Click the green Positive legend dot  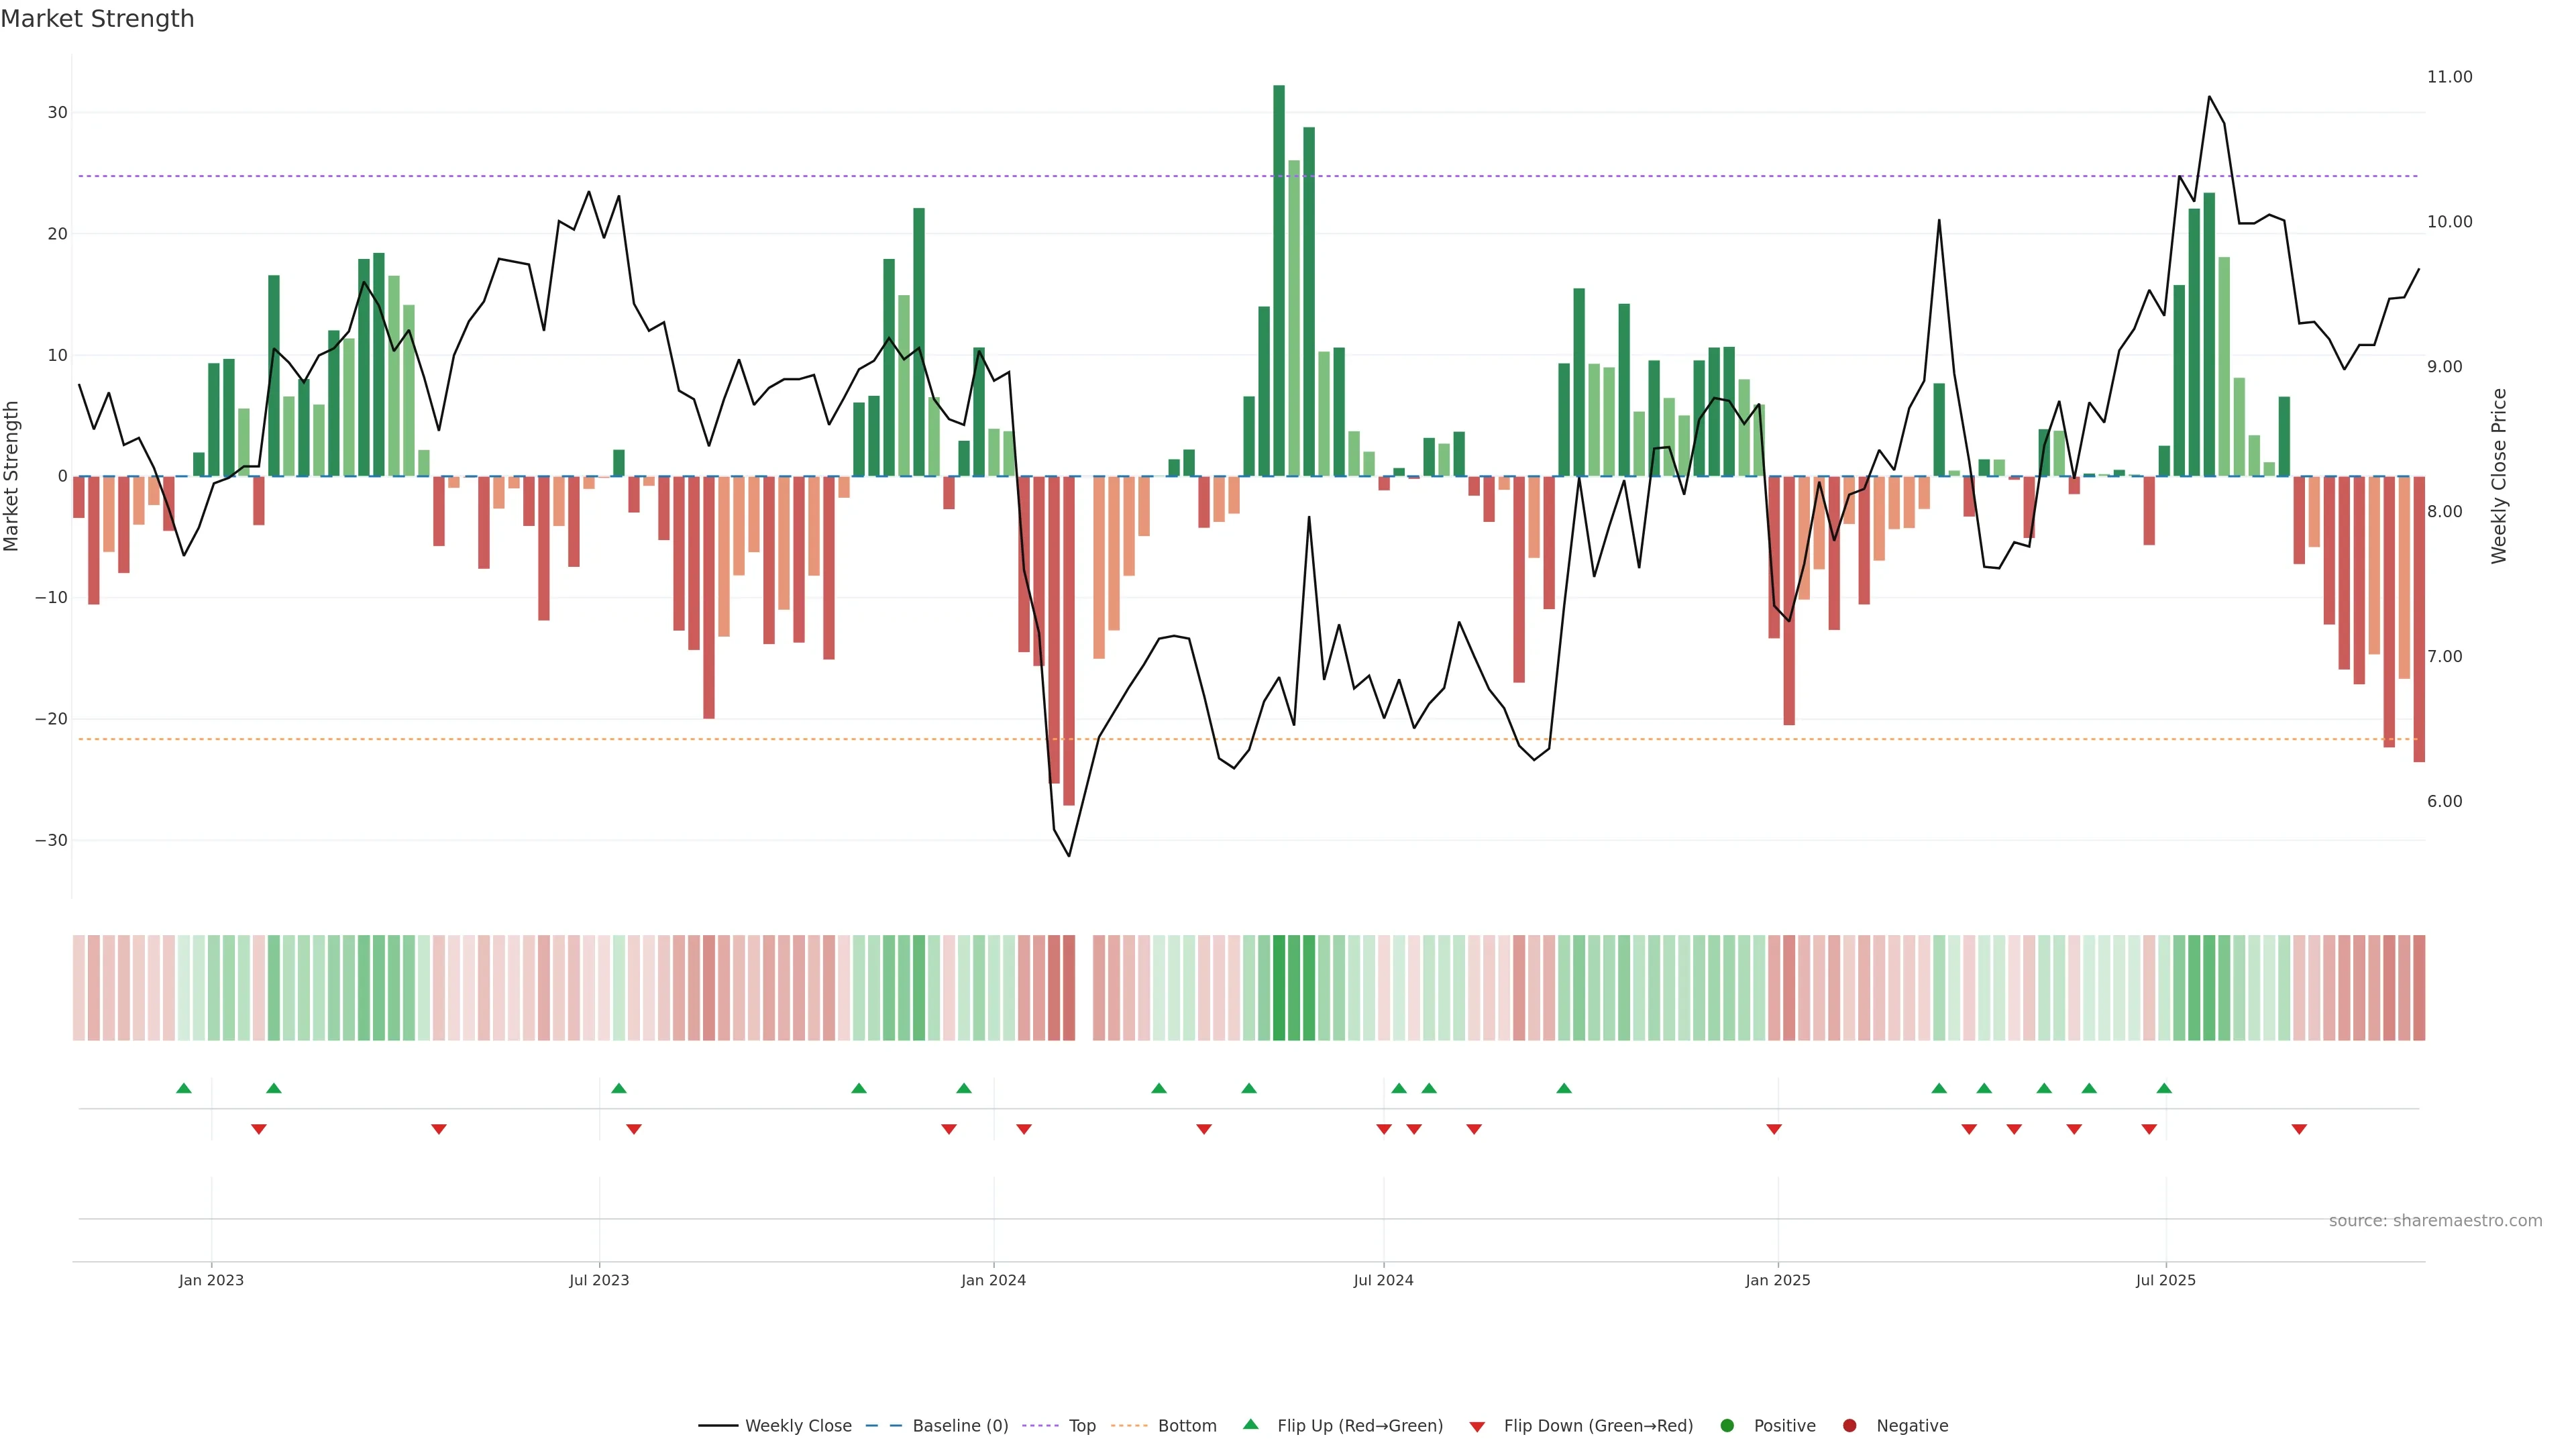click(1727, 1426)
